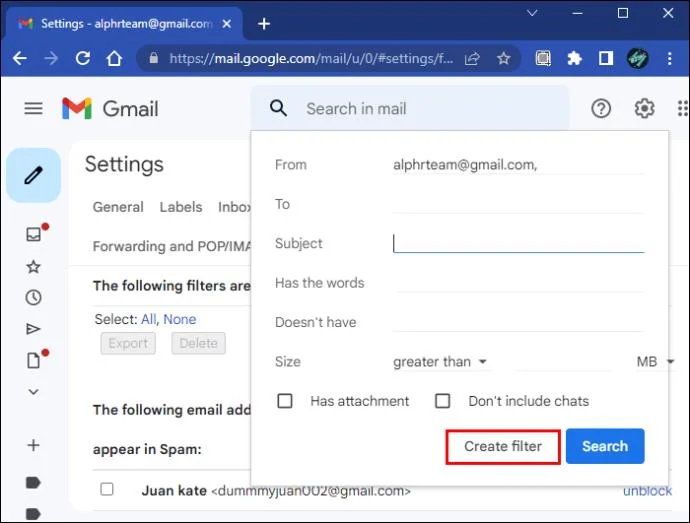This screenshot has height=523, width=690.
Task: Click the browser Home icon
Action: 114,58
